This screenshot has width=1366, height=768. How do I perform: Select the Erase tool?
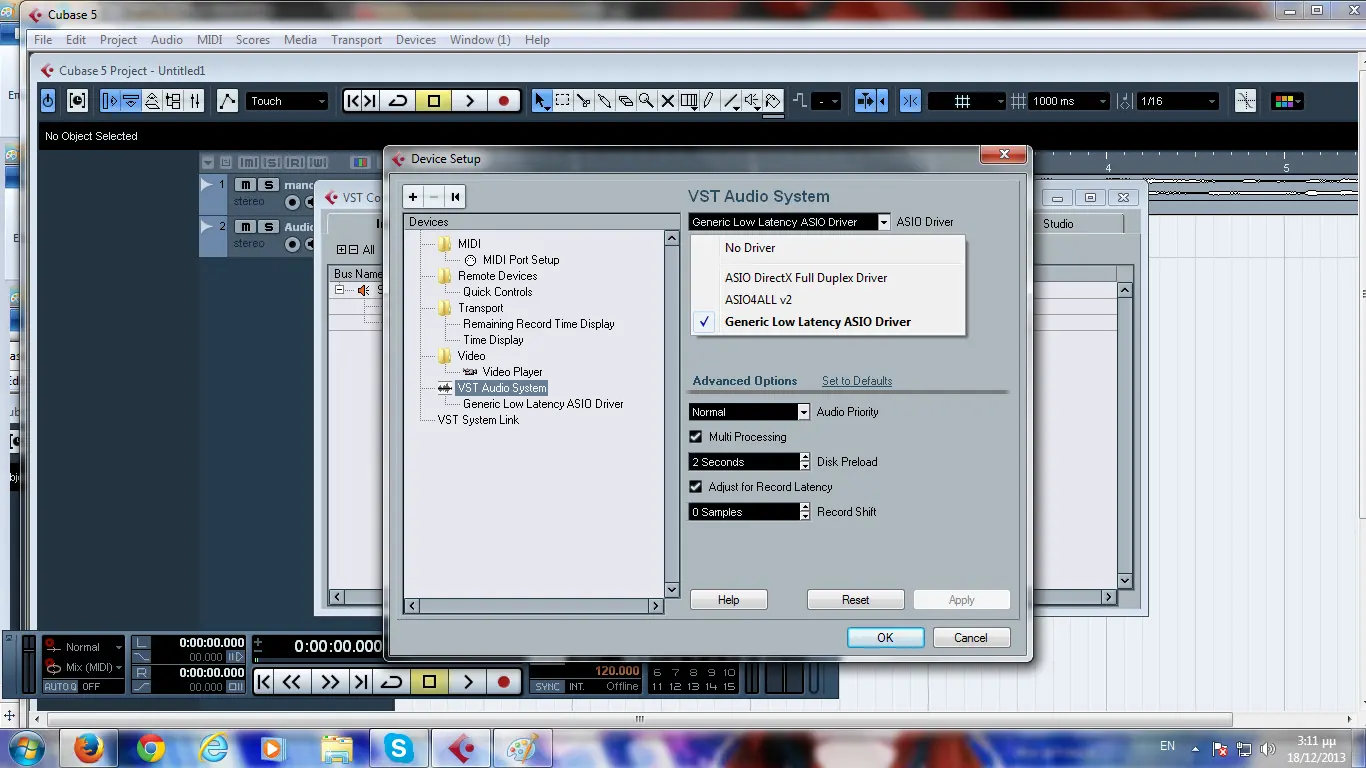626,101
